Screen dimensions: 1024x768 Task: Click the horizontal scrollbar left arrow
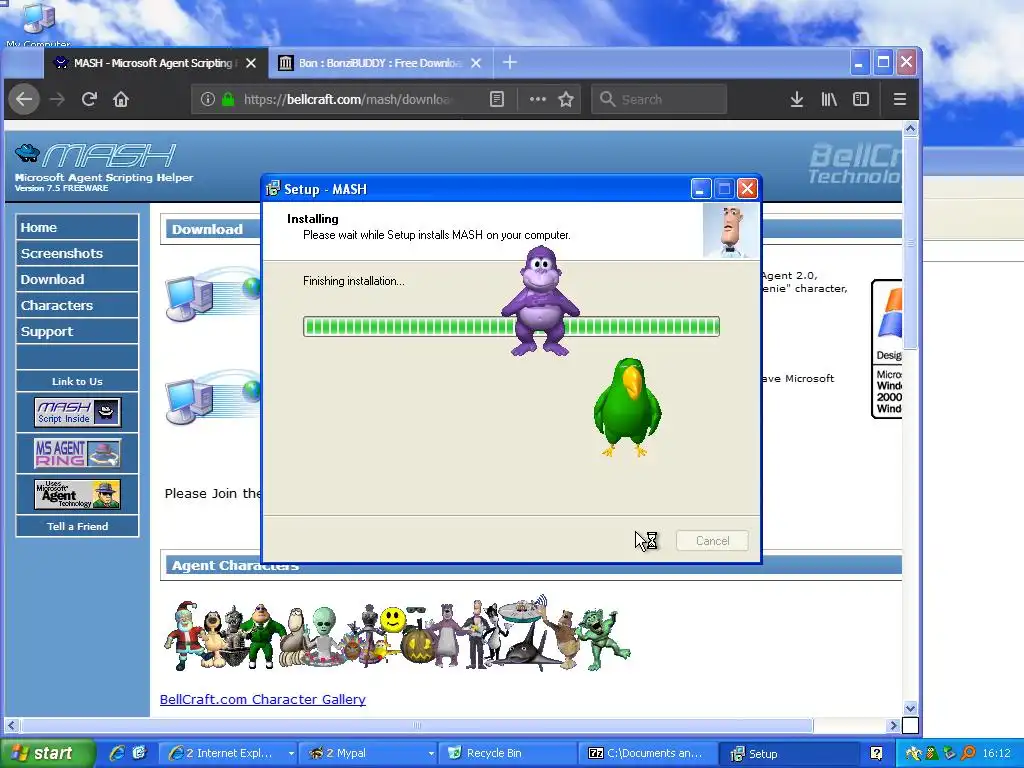point(12,726)
